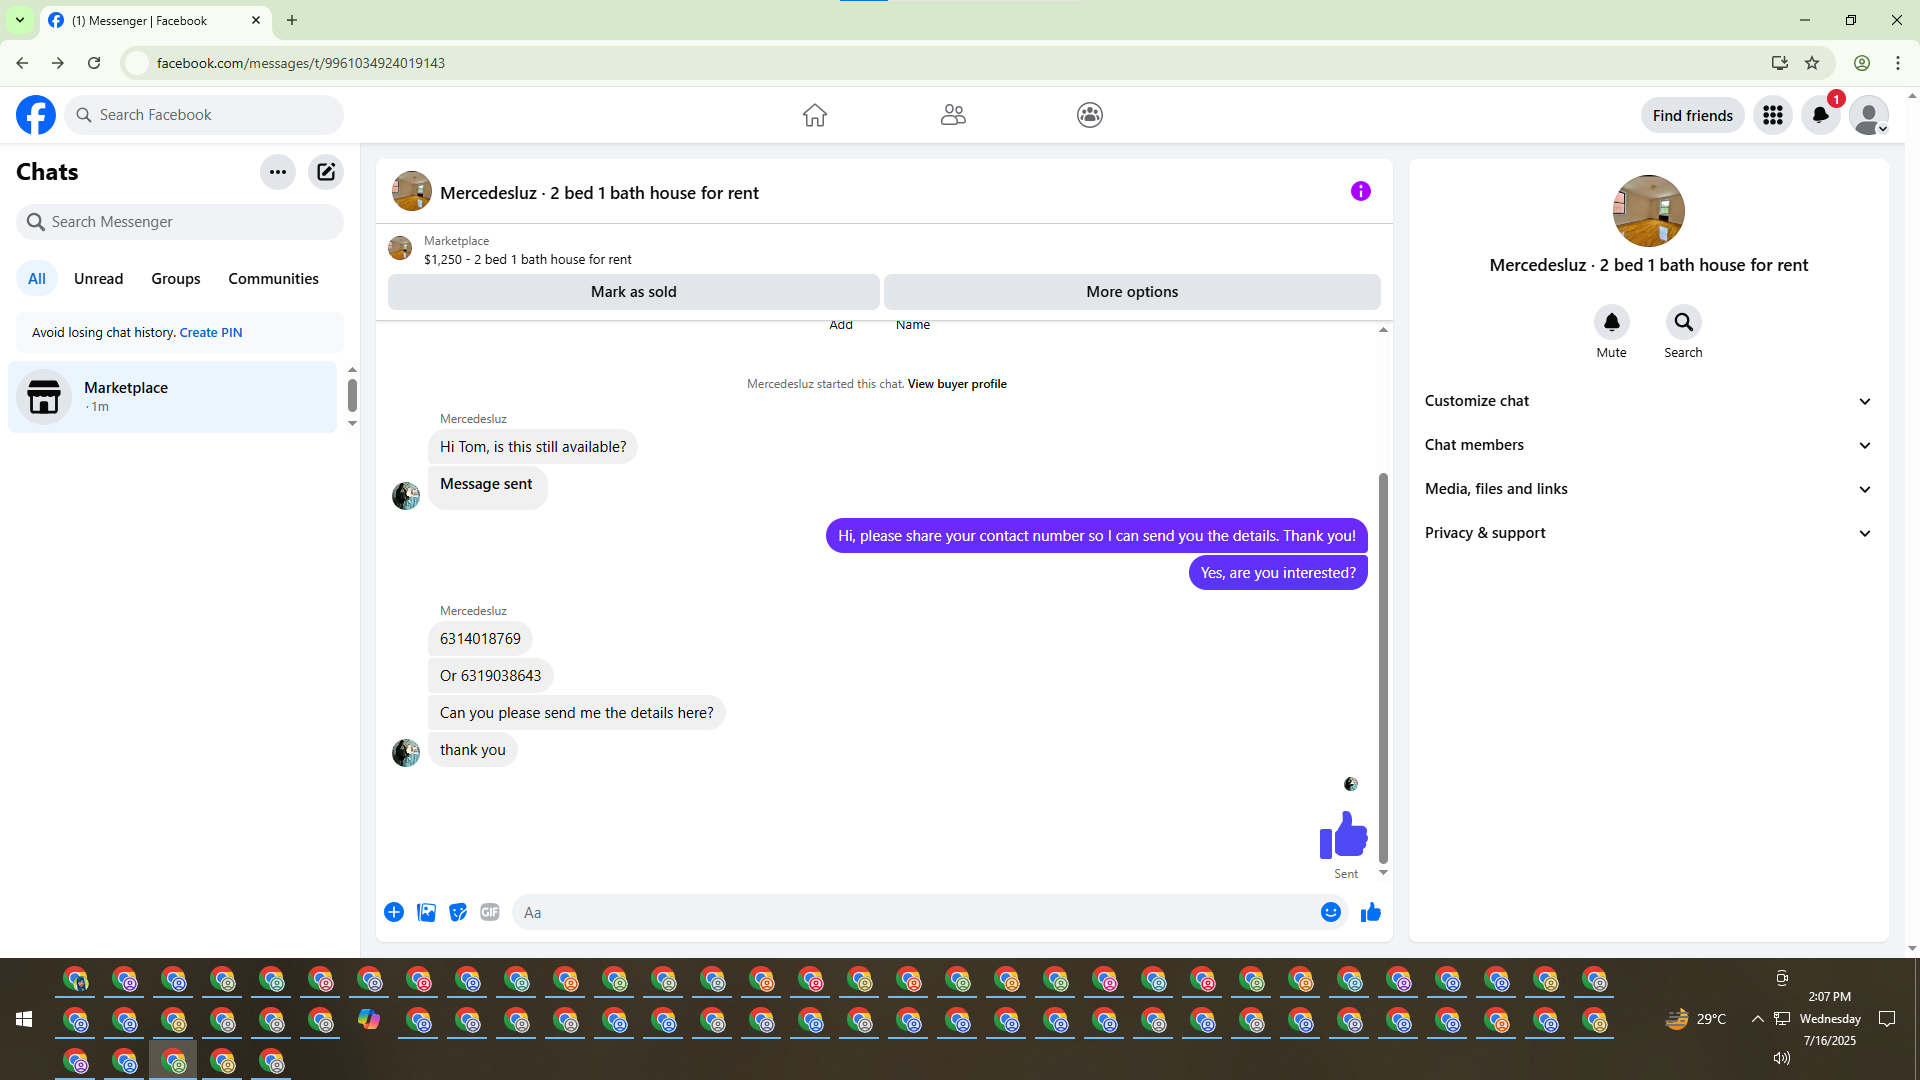Choose a GIF from GIF icon

click(490, 912)
